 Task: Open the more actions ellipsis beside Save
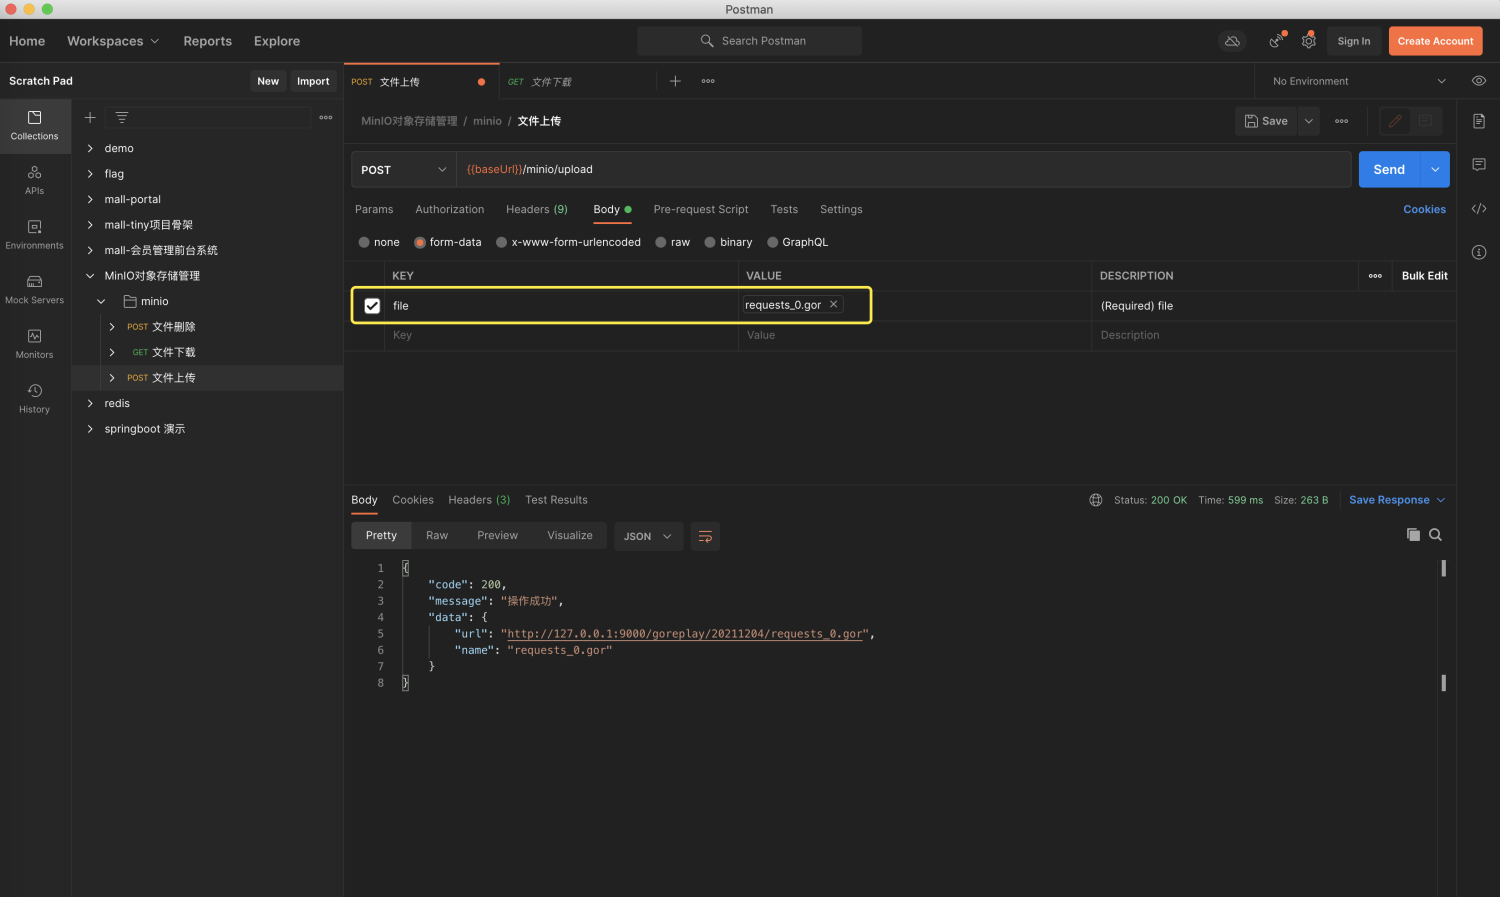click(1342, 121)
